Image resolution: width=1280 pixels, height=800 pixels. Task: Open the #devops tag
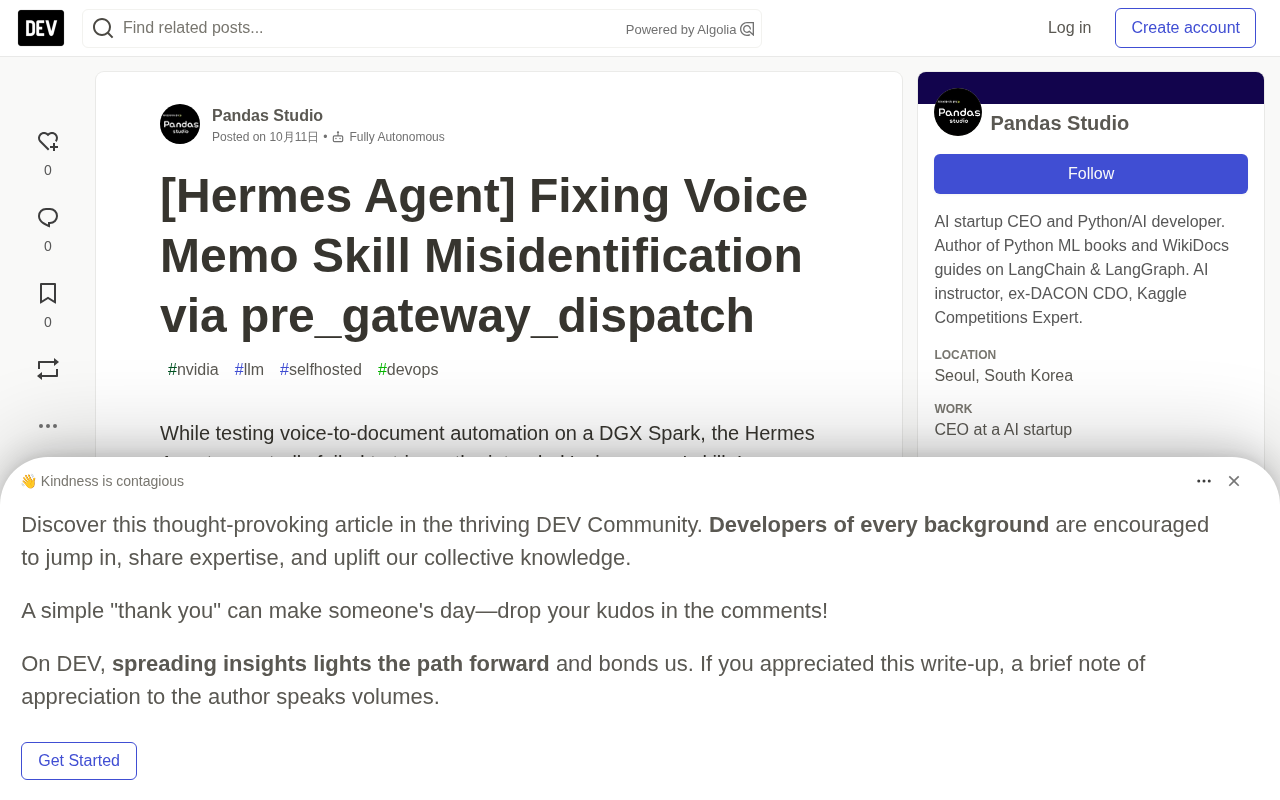(x=408, y=370)
